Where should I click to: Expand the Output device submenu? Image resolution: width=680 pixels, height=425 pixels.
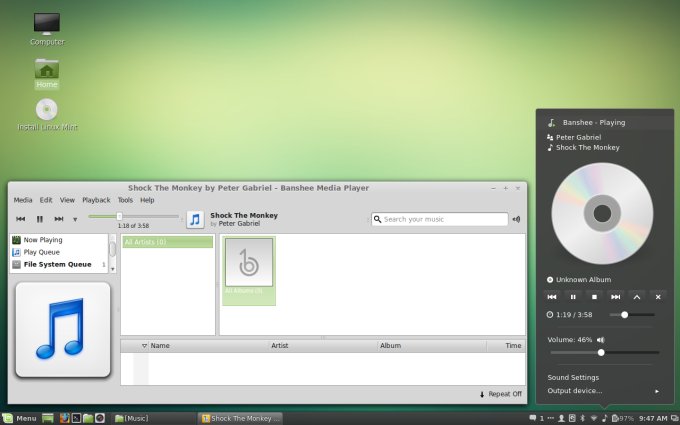point(605,391)
